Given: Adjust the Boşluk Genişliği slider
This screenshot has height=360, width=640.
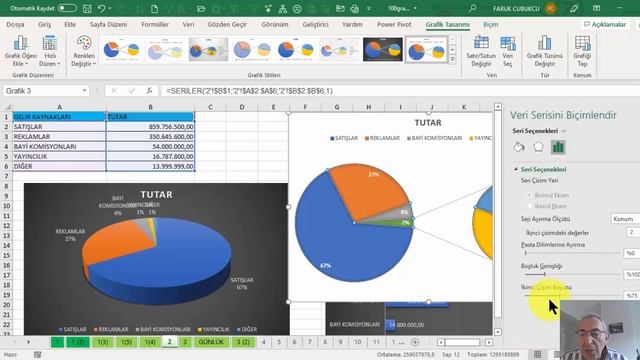Looking at the screenshot, I should (545, 274).
